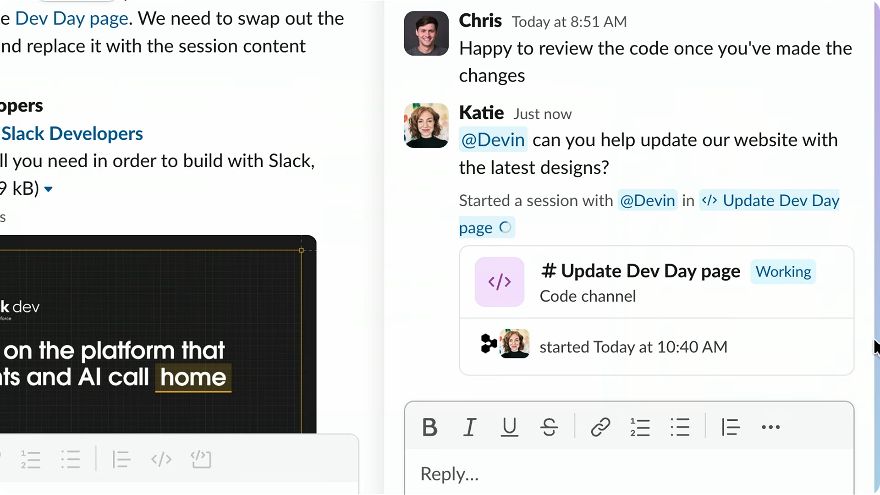The width and height of the screenshot is (880, 495).
Task: Click bulleted list icon in left composer
Action: [71, 460]
